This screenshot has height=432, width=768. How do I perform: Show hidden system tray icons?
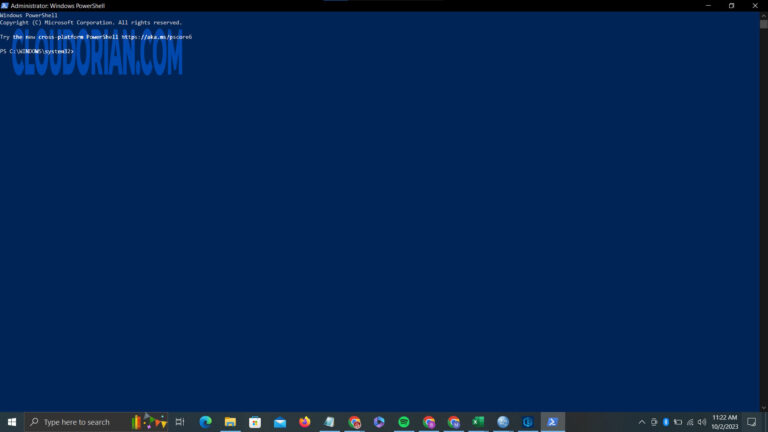[642, 422]
